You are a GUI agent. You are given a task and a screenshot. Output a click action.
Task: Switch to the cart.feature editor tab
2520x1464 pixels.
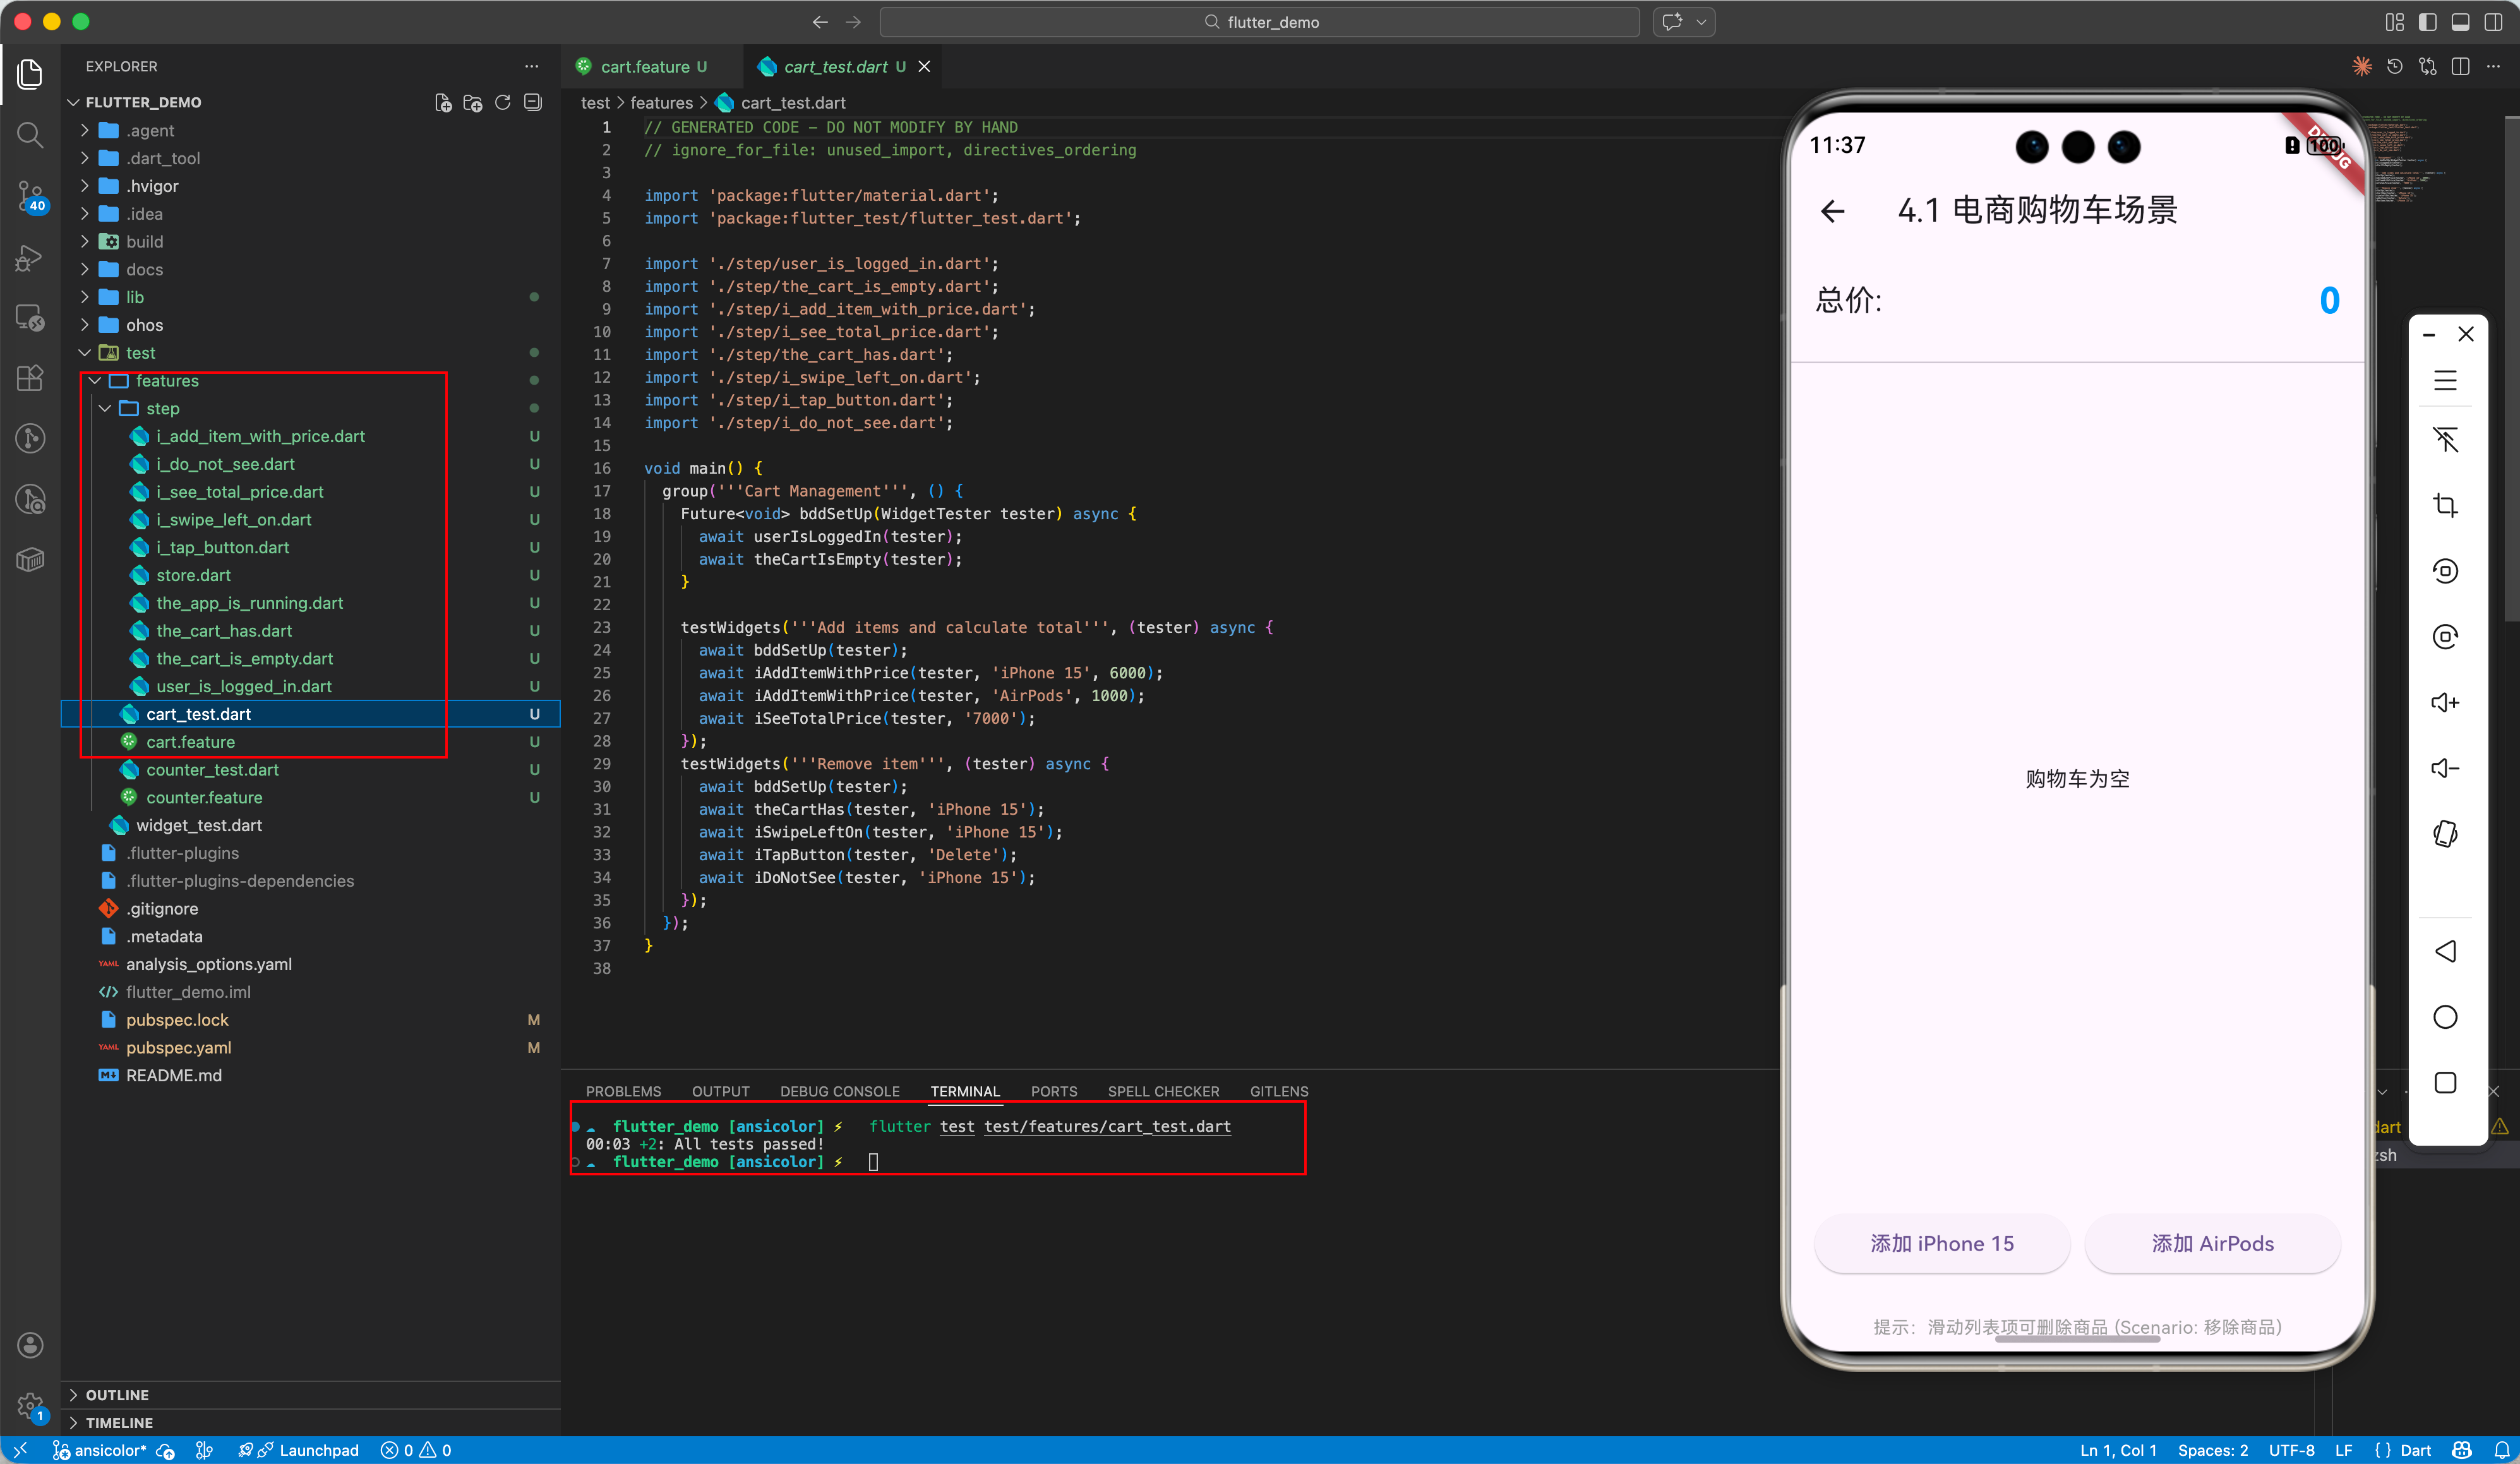coord(644,66)
